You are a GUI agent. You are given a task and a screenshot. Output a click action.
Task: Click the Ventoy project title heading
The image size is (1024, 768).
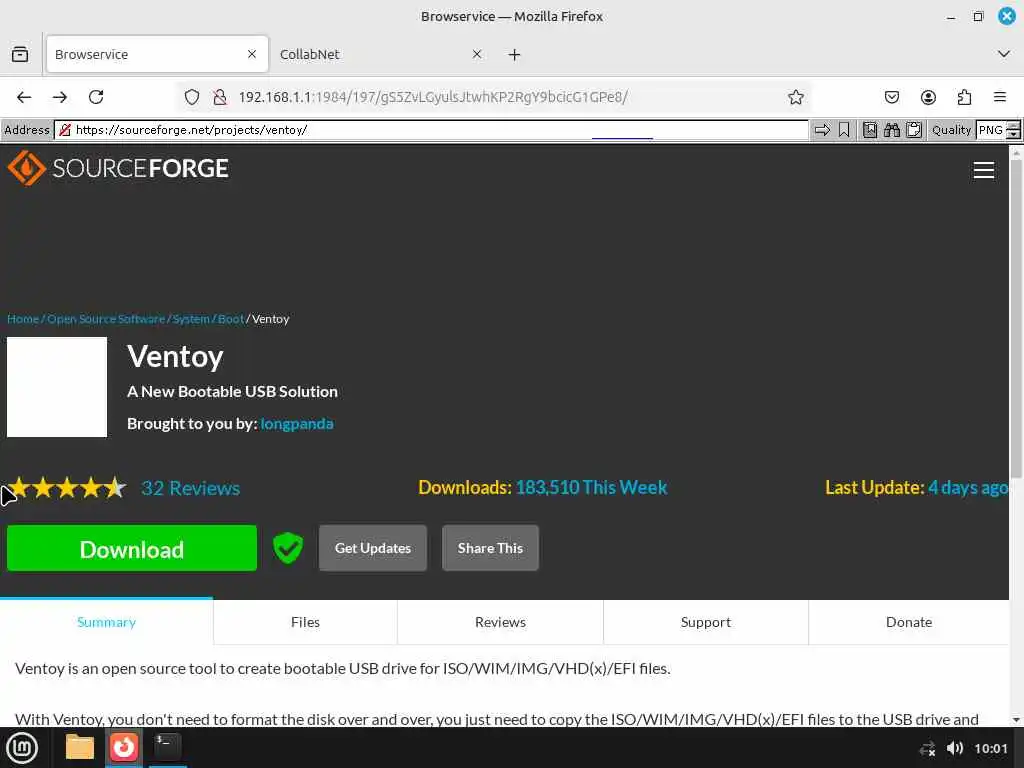(175, 357)
